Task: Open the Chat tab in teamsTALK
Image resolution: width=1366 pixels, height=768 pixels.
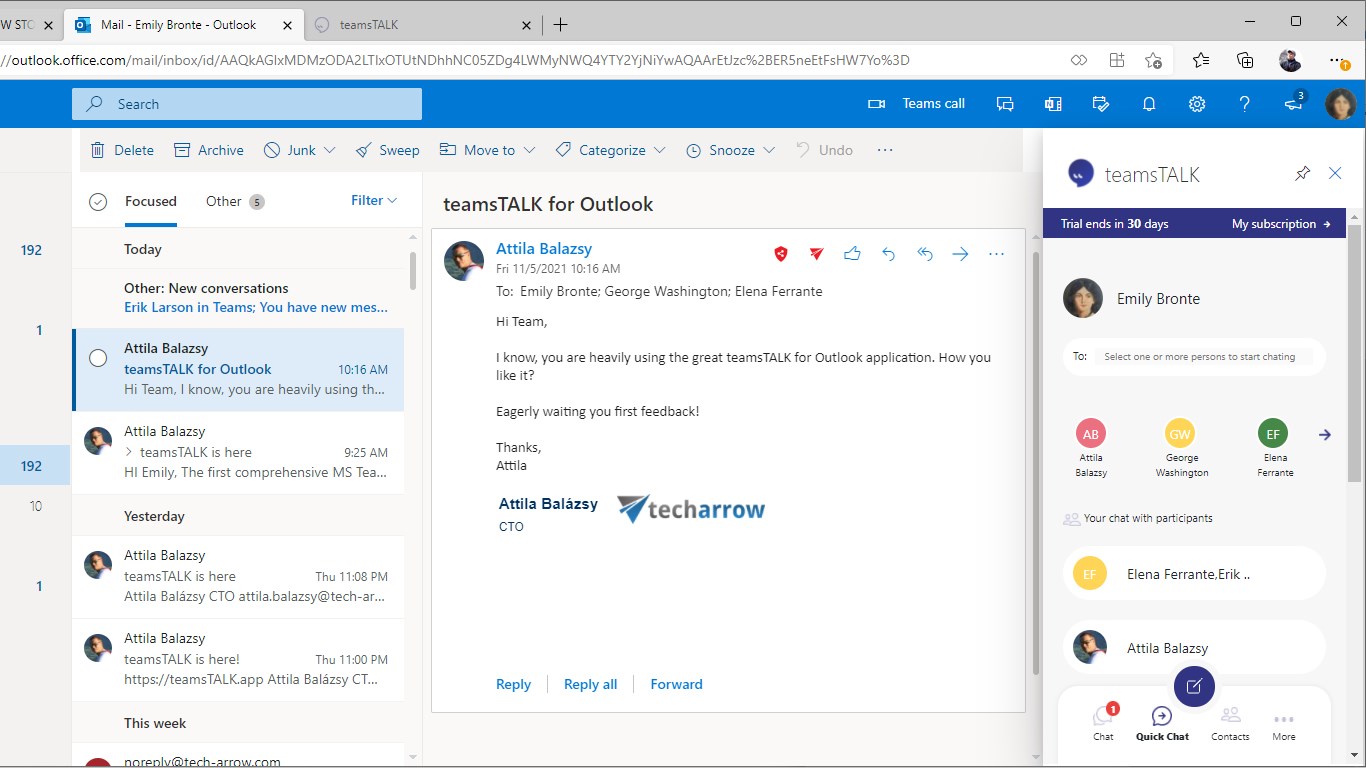Action: coord(1103,722)
